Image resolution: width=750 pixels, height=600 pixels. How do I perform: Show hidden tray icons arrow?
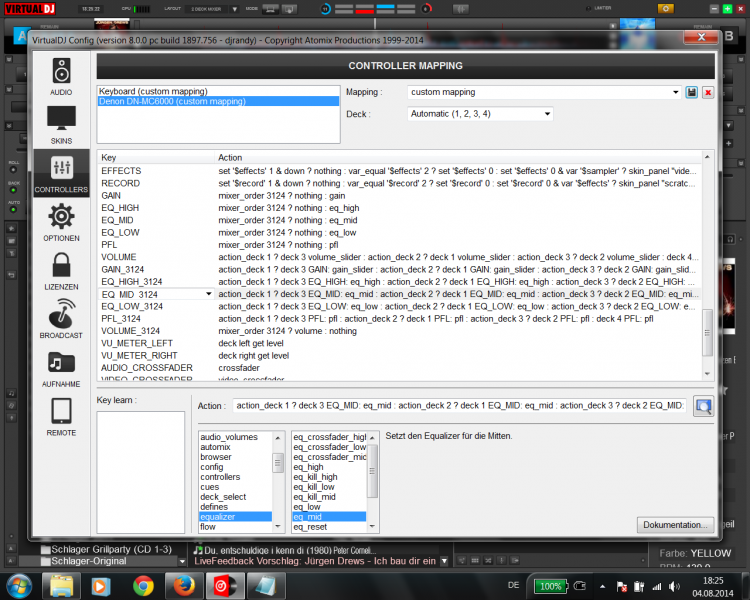(x=602, y=586)
